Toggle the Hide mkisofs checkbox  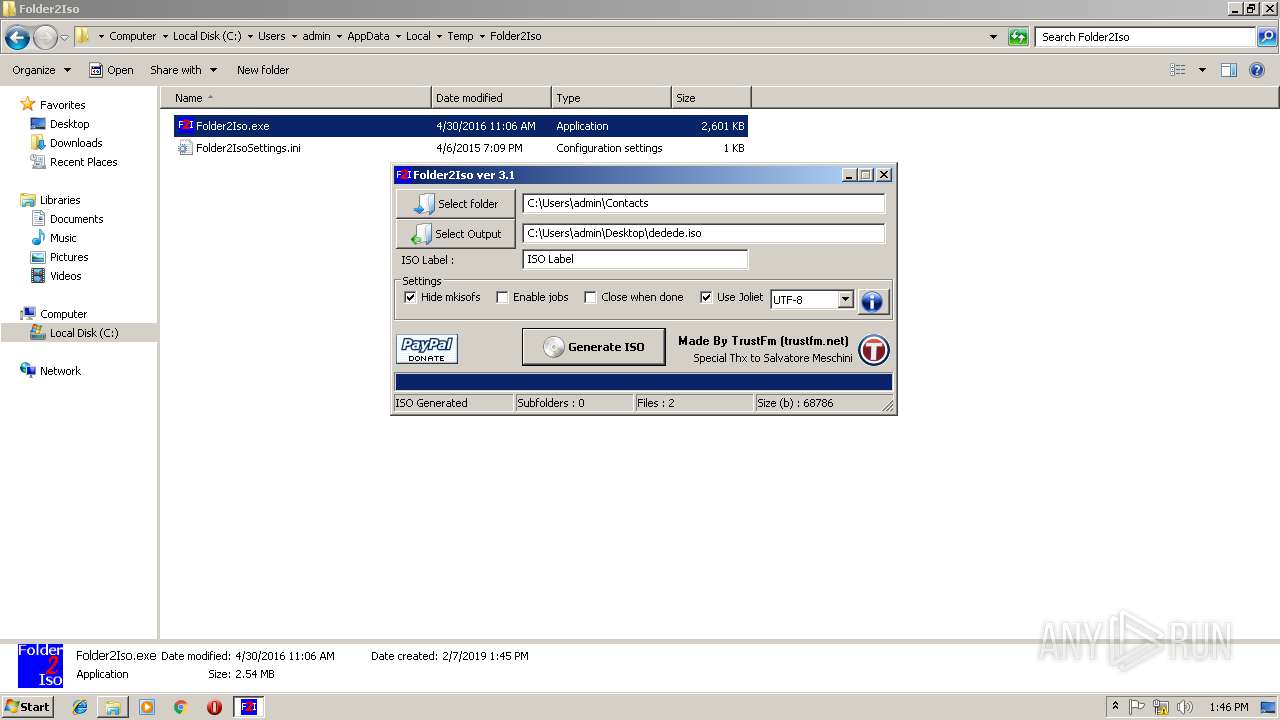(410, 297)
